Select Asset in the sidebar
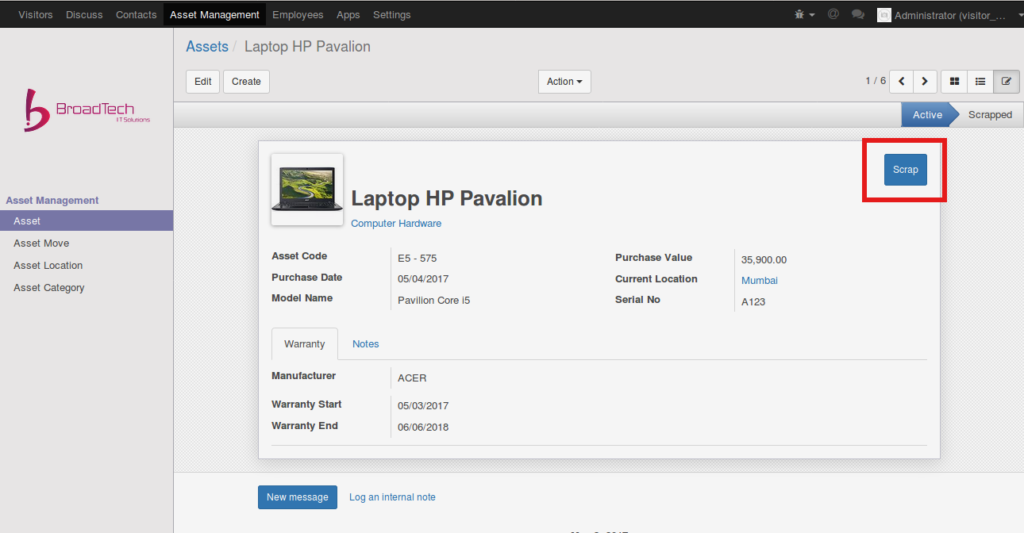Screen dimensions: 1024x533 click(86, 221)
